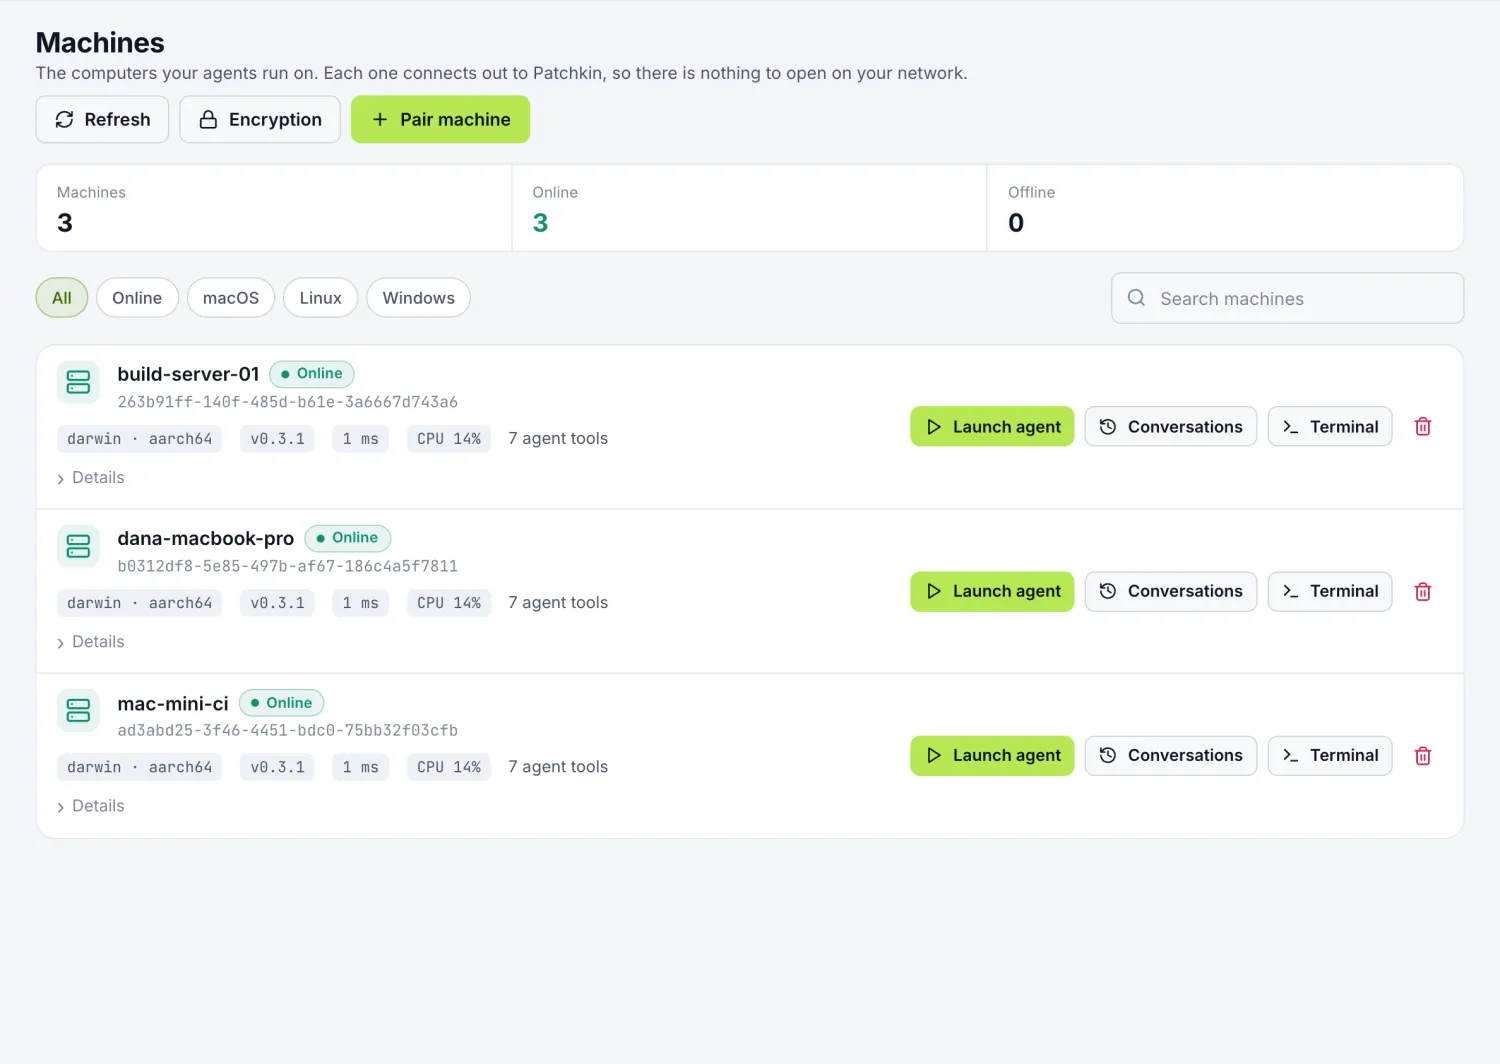1500x1064 pixels.
Task: Show only macOS machines
Action: (x=231, y=298)
